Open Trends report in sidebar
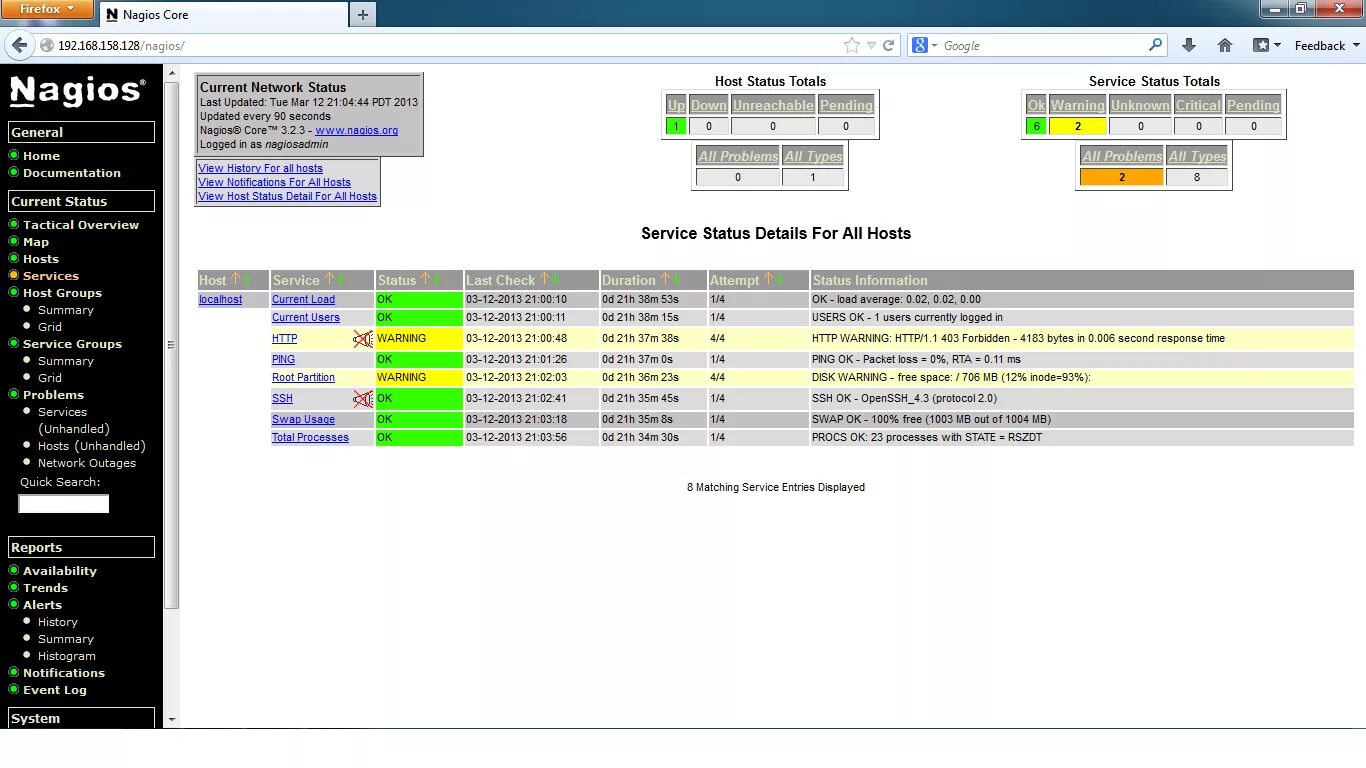This screenshot has height=768, width=1366. tap(46, 588)
